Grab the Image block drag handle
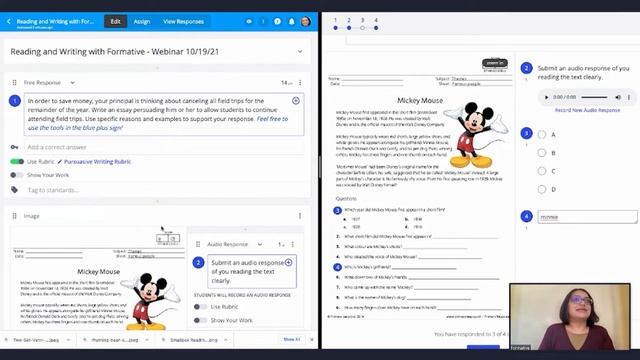 [14, 216]
